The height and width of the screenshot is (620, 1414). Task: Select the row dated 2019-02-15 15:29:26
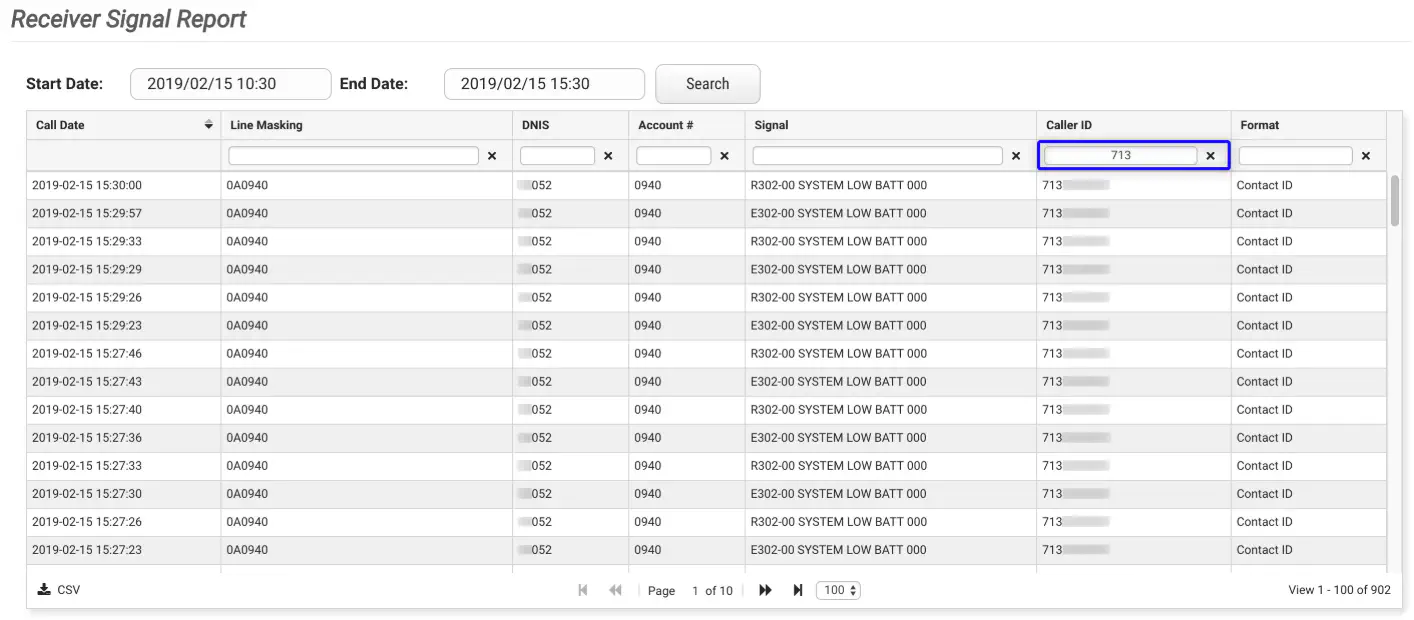click(x=706, y=297)
